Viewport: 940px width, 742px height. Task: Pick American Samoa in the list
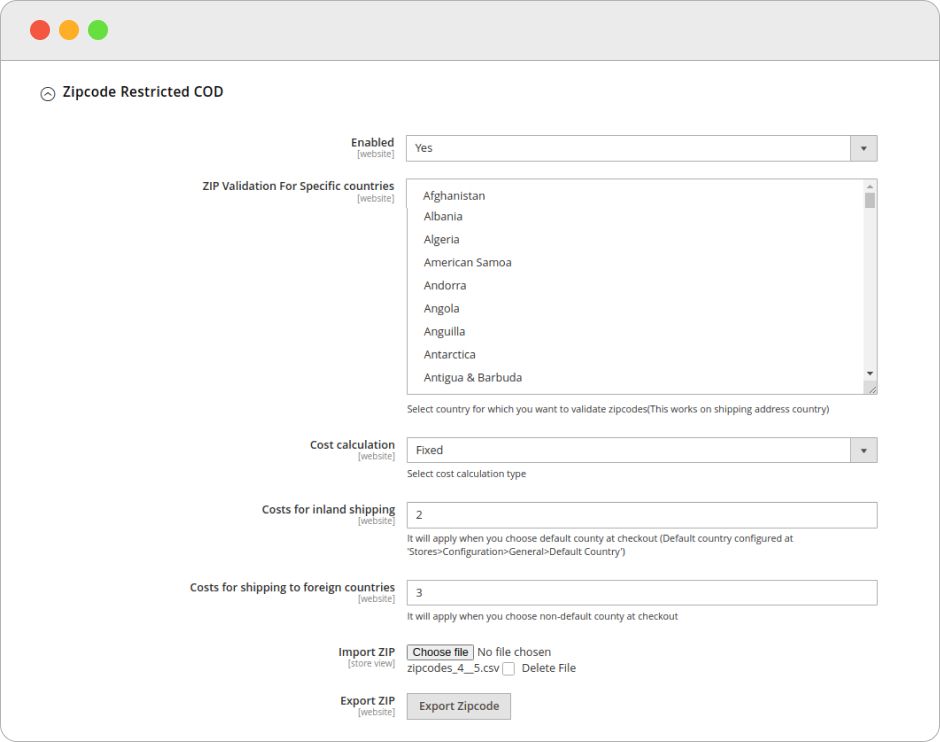pos(467,262)
